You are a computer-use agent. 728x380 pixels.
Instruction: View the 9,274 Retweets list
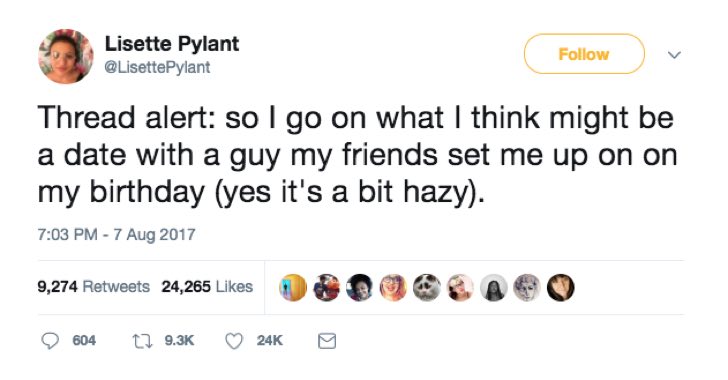click(x=94, y=287)
